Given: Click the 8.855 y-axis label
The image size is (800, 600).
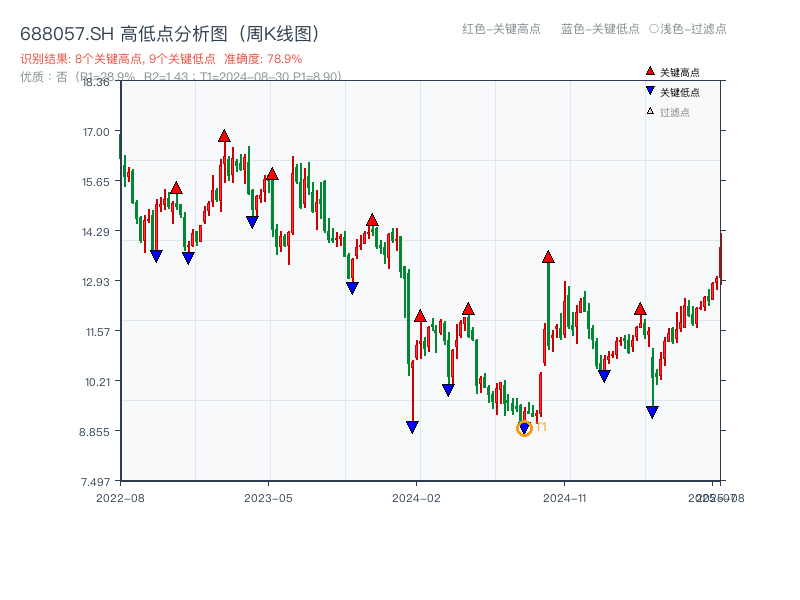Looking at the screenshot, I should point(94,432).
